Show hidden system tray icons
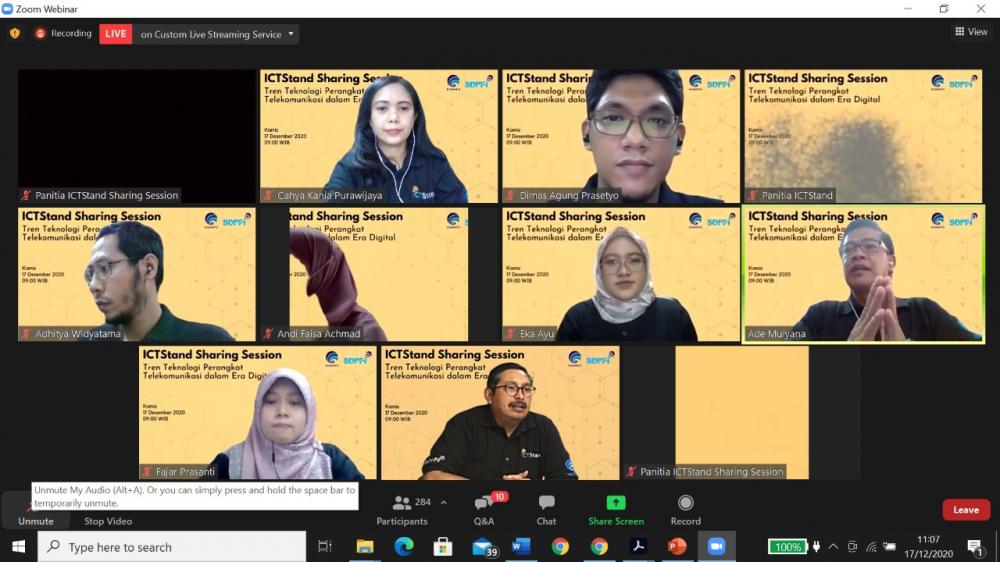The width and height of the screenshot is (1000, 562). tap(833, 547)
